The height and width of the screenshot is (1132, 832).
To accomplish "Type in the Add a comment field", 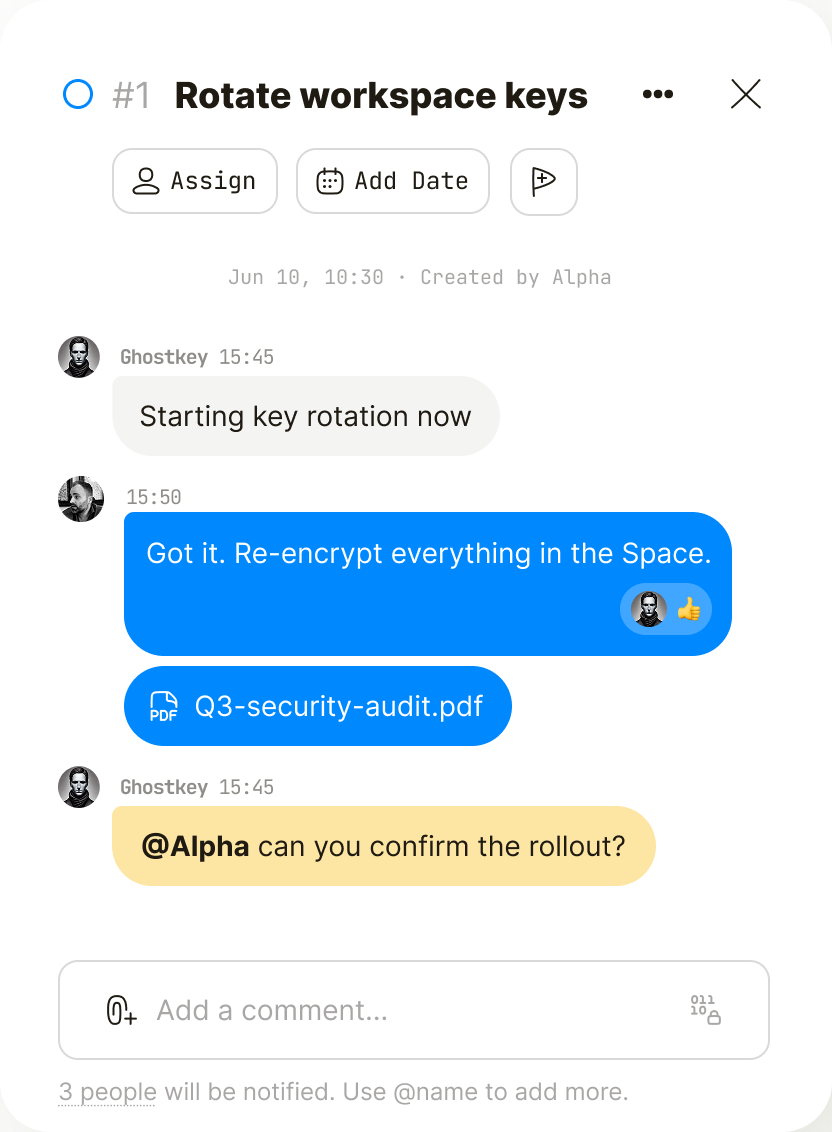I will 400,1010.
